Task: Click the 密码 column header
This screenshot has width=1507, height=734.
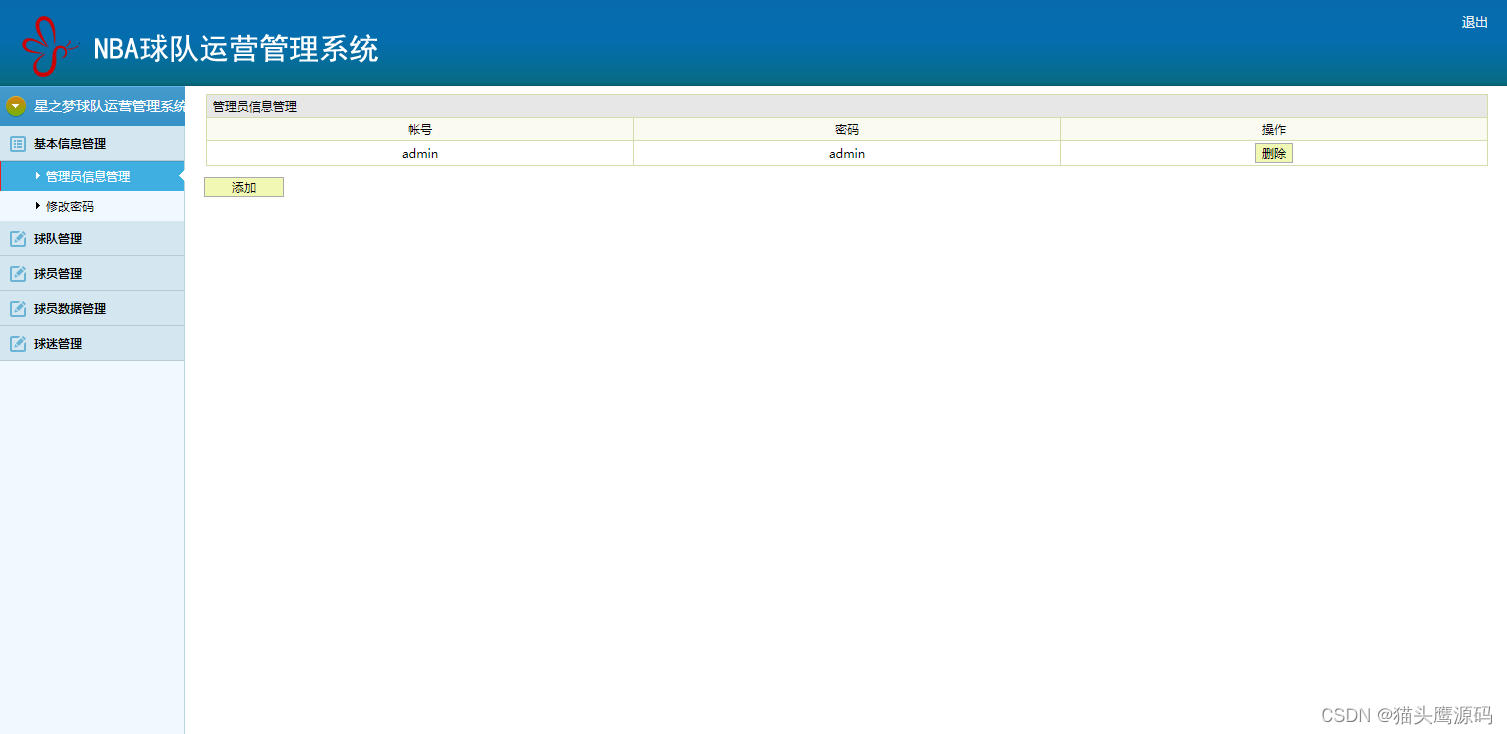Action: click(847, 130)
